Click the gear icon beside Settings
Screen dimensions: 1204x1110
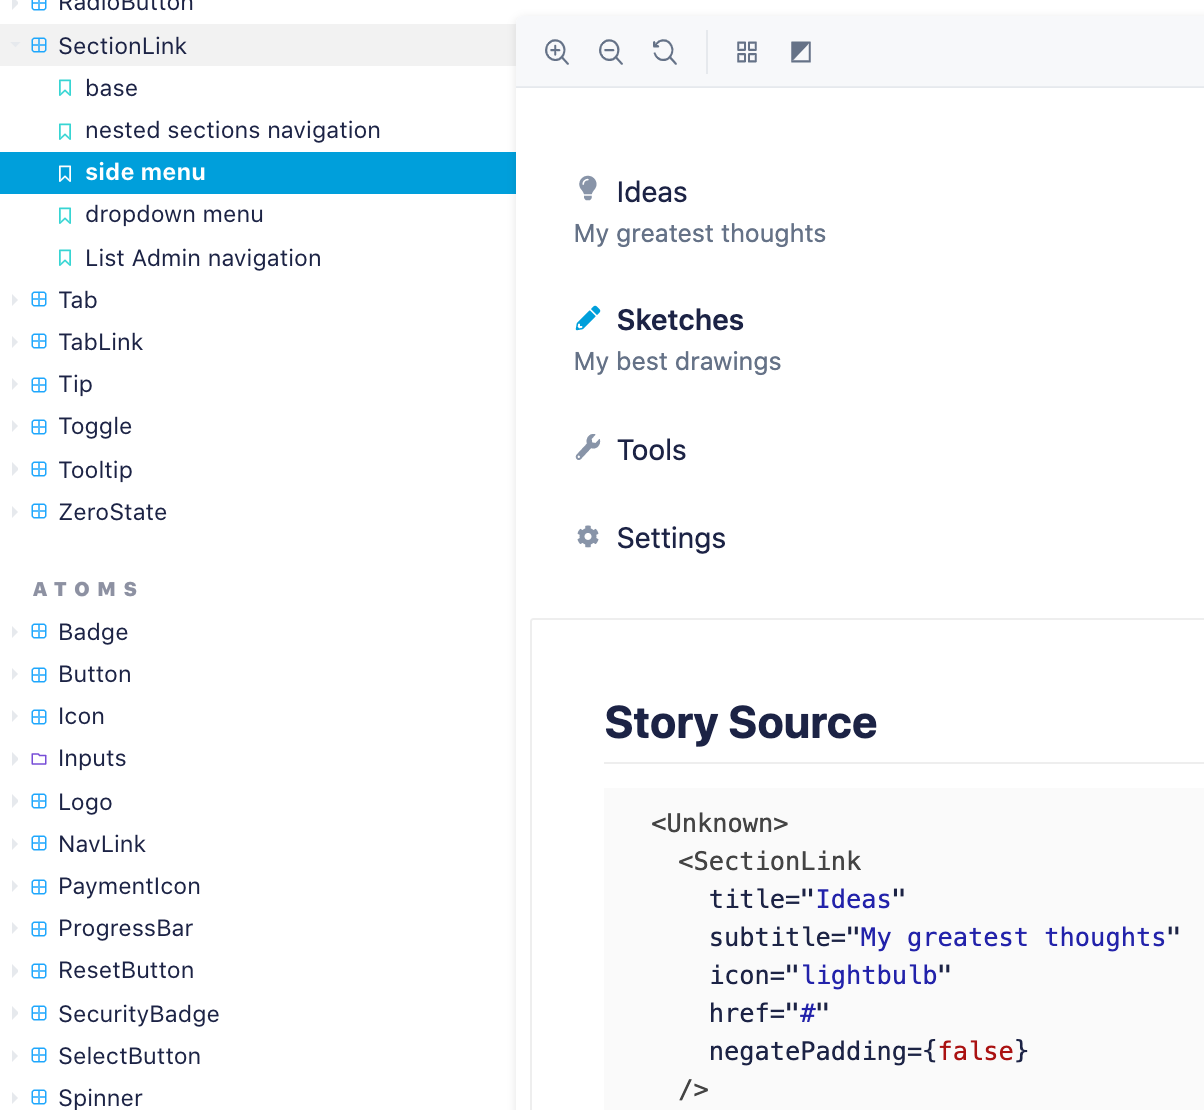[588, 537]
